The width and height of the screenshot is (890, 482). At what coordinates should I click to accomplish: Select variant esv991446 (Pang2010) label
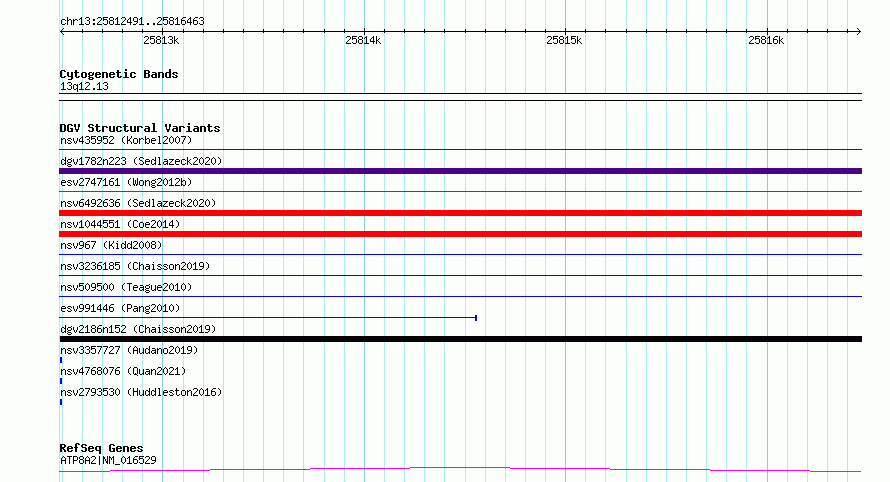[x=120, y=308]
